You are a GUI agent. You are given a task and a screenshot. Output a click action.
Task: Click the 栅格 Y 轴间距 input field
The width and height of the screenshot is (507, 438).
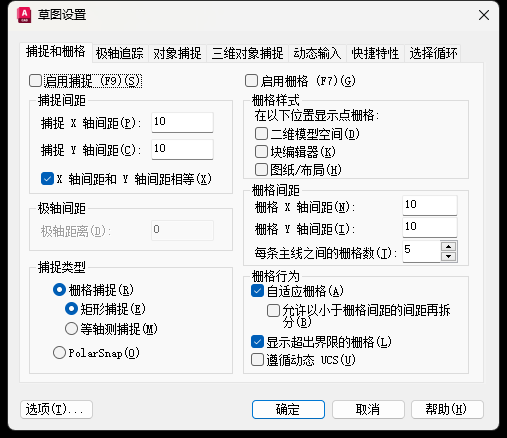tap(430, 227)
